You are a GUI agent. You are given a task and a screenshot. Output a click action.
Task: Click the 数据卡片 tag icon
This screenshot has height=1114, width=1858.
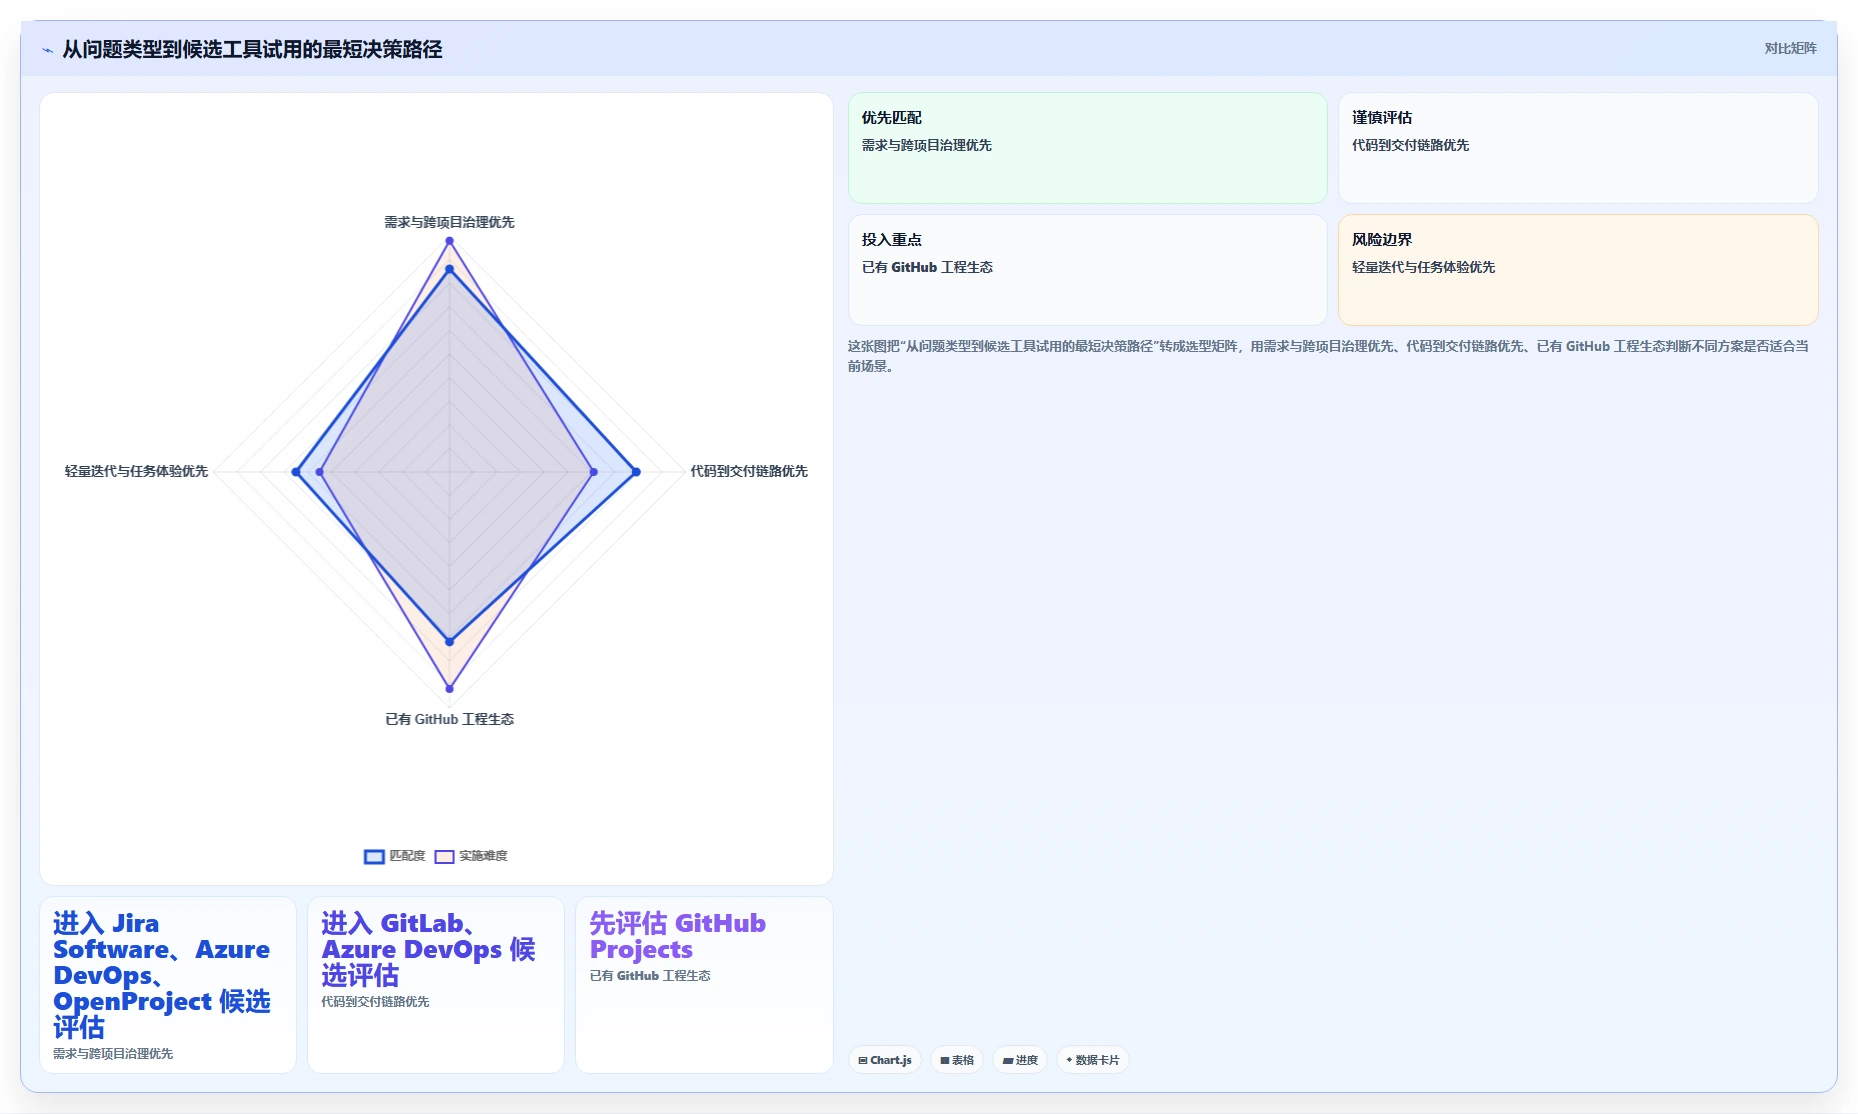1069,1060
